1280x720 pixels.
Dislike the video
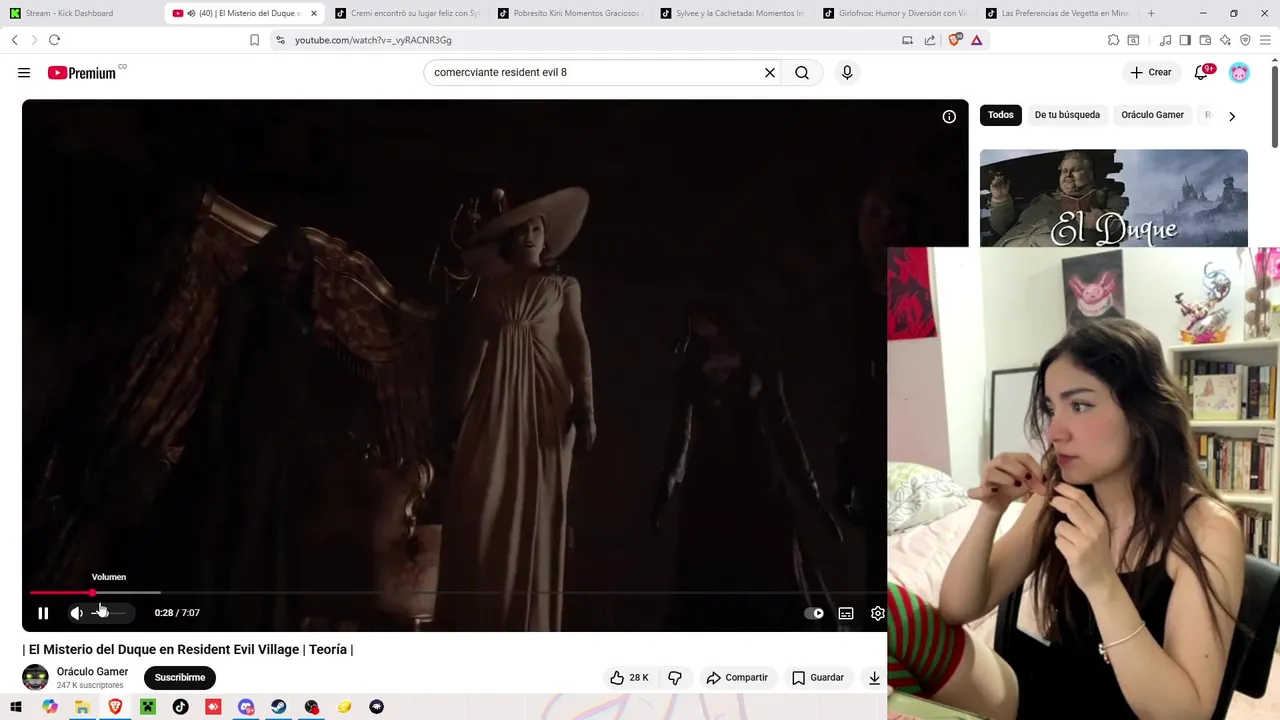pyautogui.click(x=675, y=677)
